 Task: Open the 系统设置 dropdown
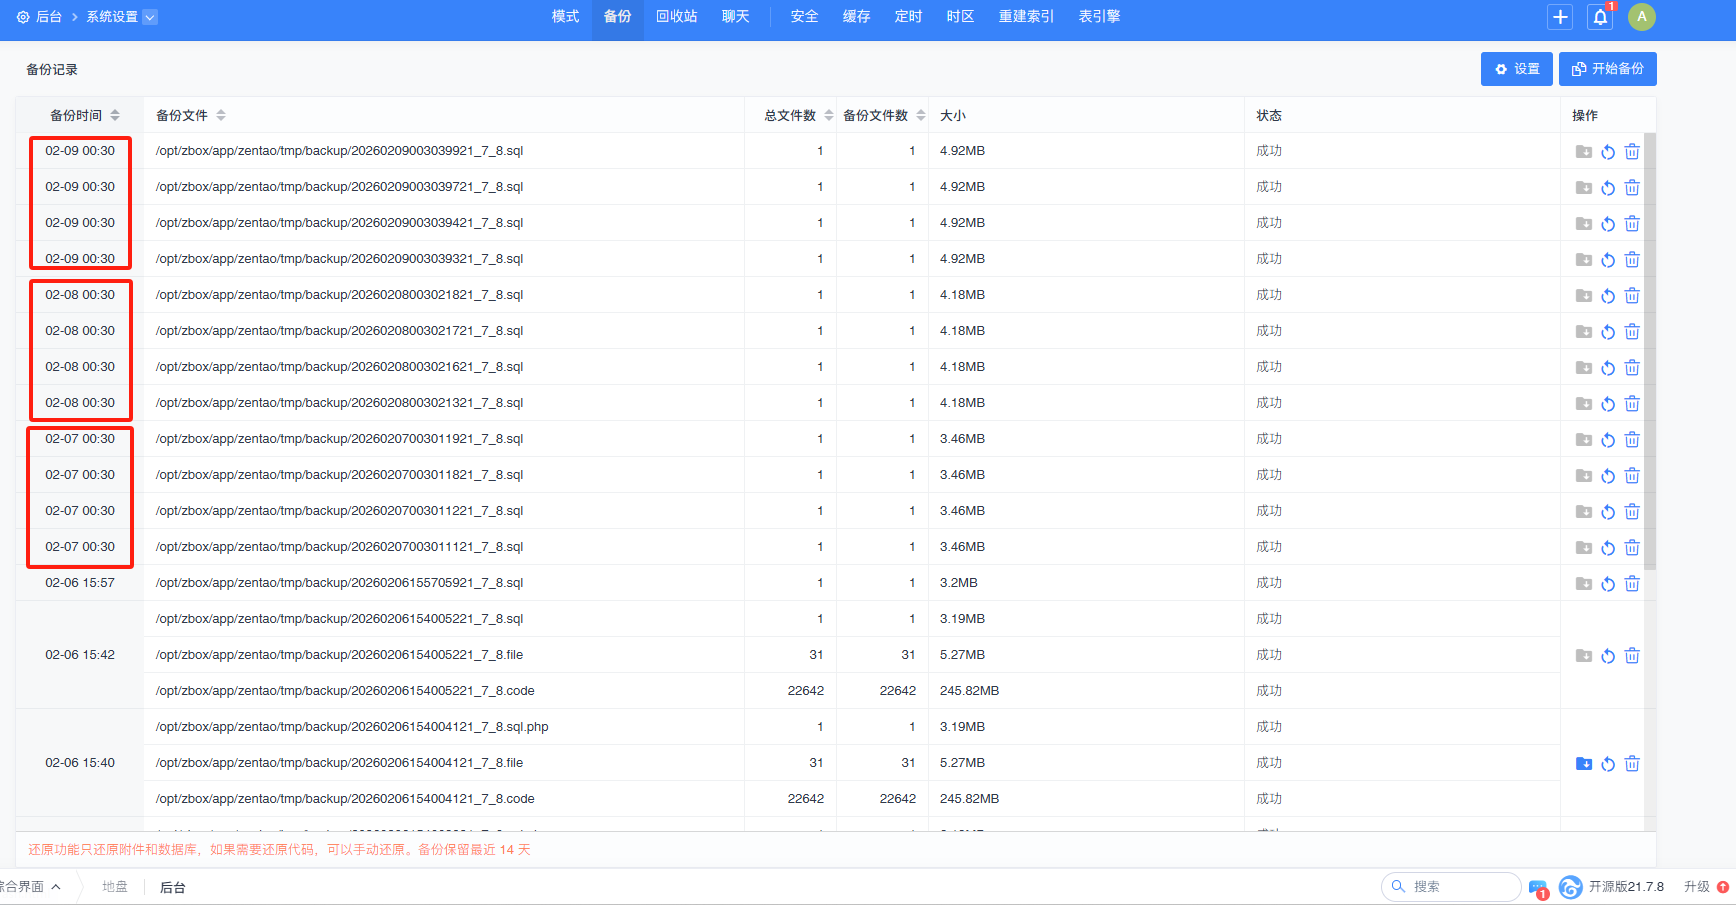click(150, 17)
